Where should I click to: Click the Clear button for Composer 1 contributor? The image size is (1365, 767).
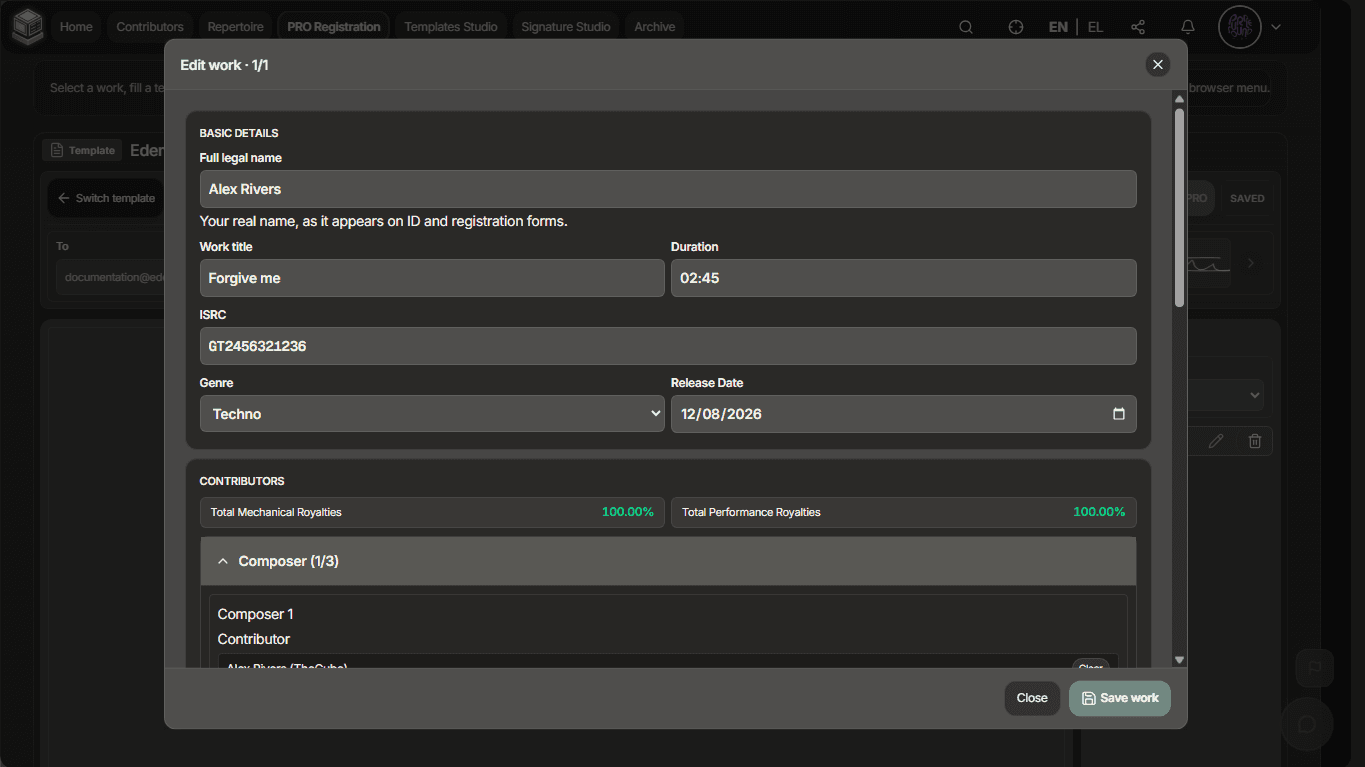1090,665
